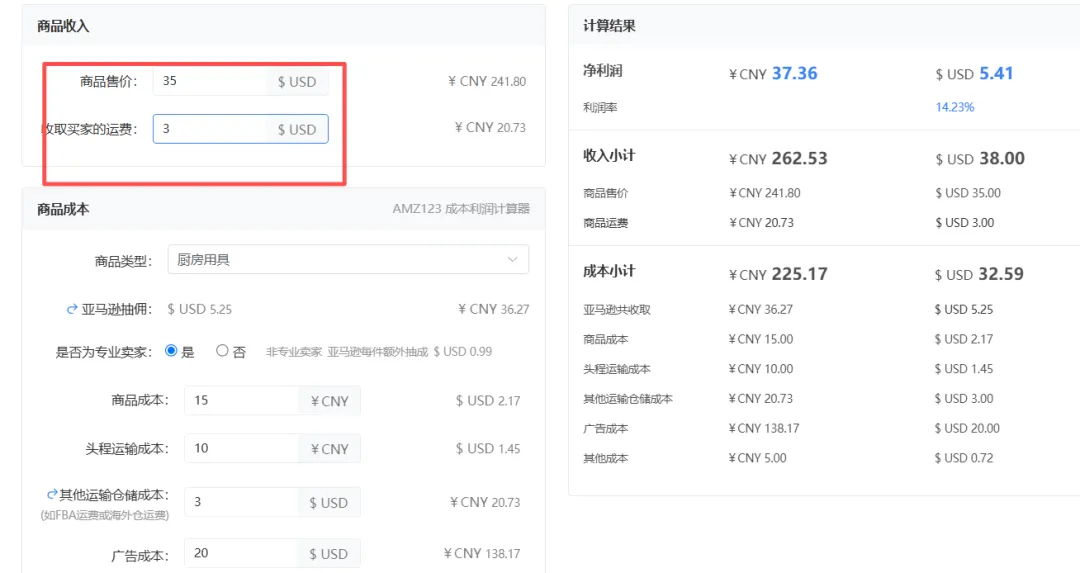Click the AMZ123 成本利润计算器 label
1080x573 pixels.
461,209
